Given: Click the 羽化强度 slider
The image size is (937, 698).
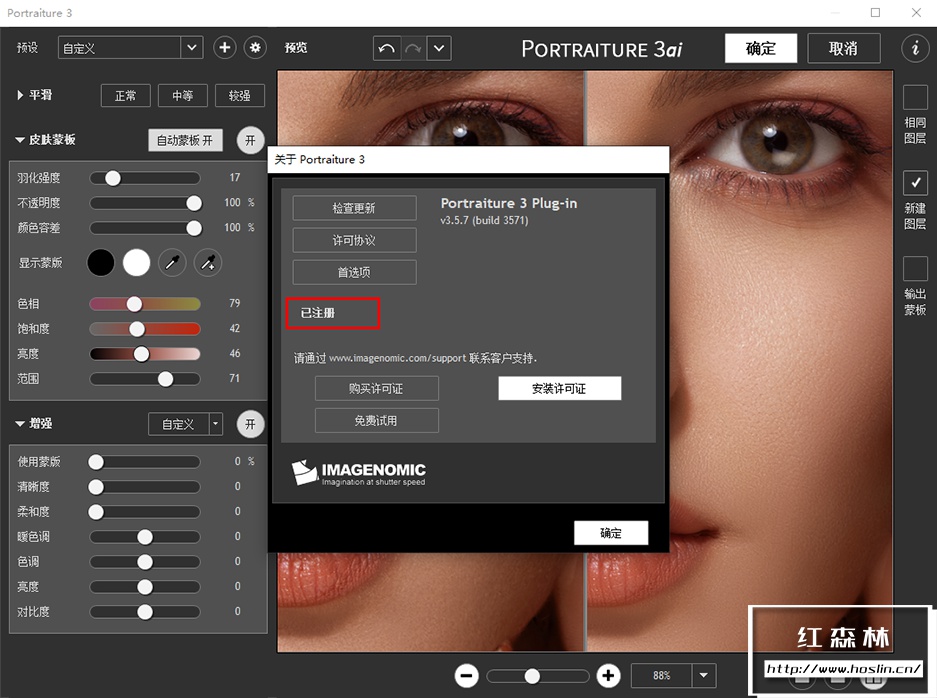Looking at the screenshot, I should coord(145,177).
